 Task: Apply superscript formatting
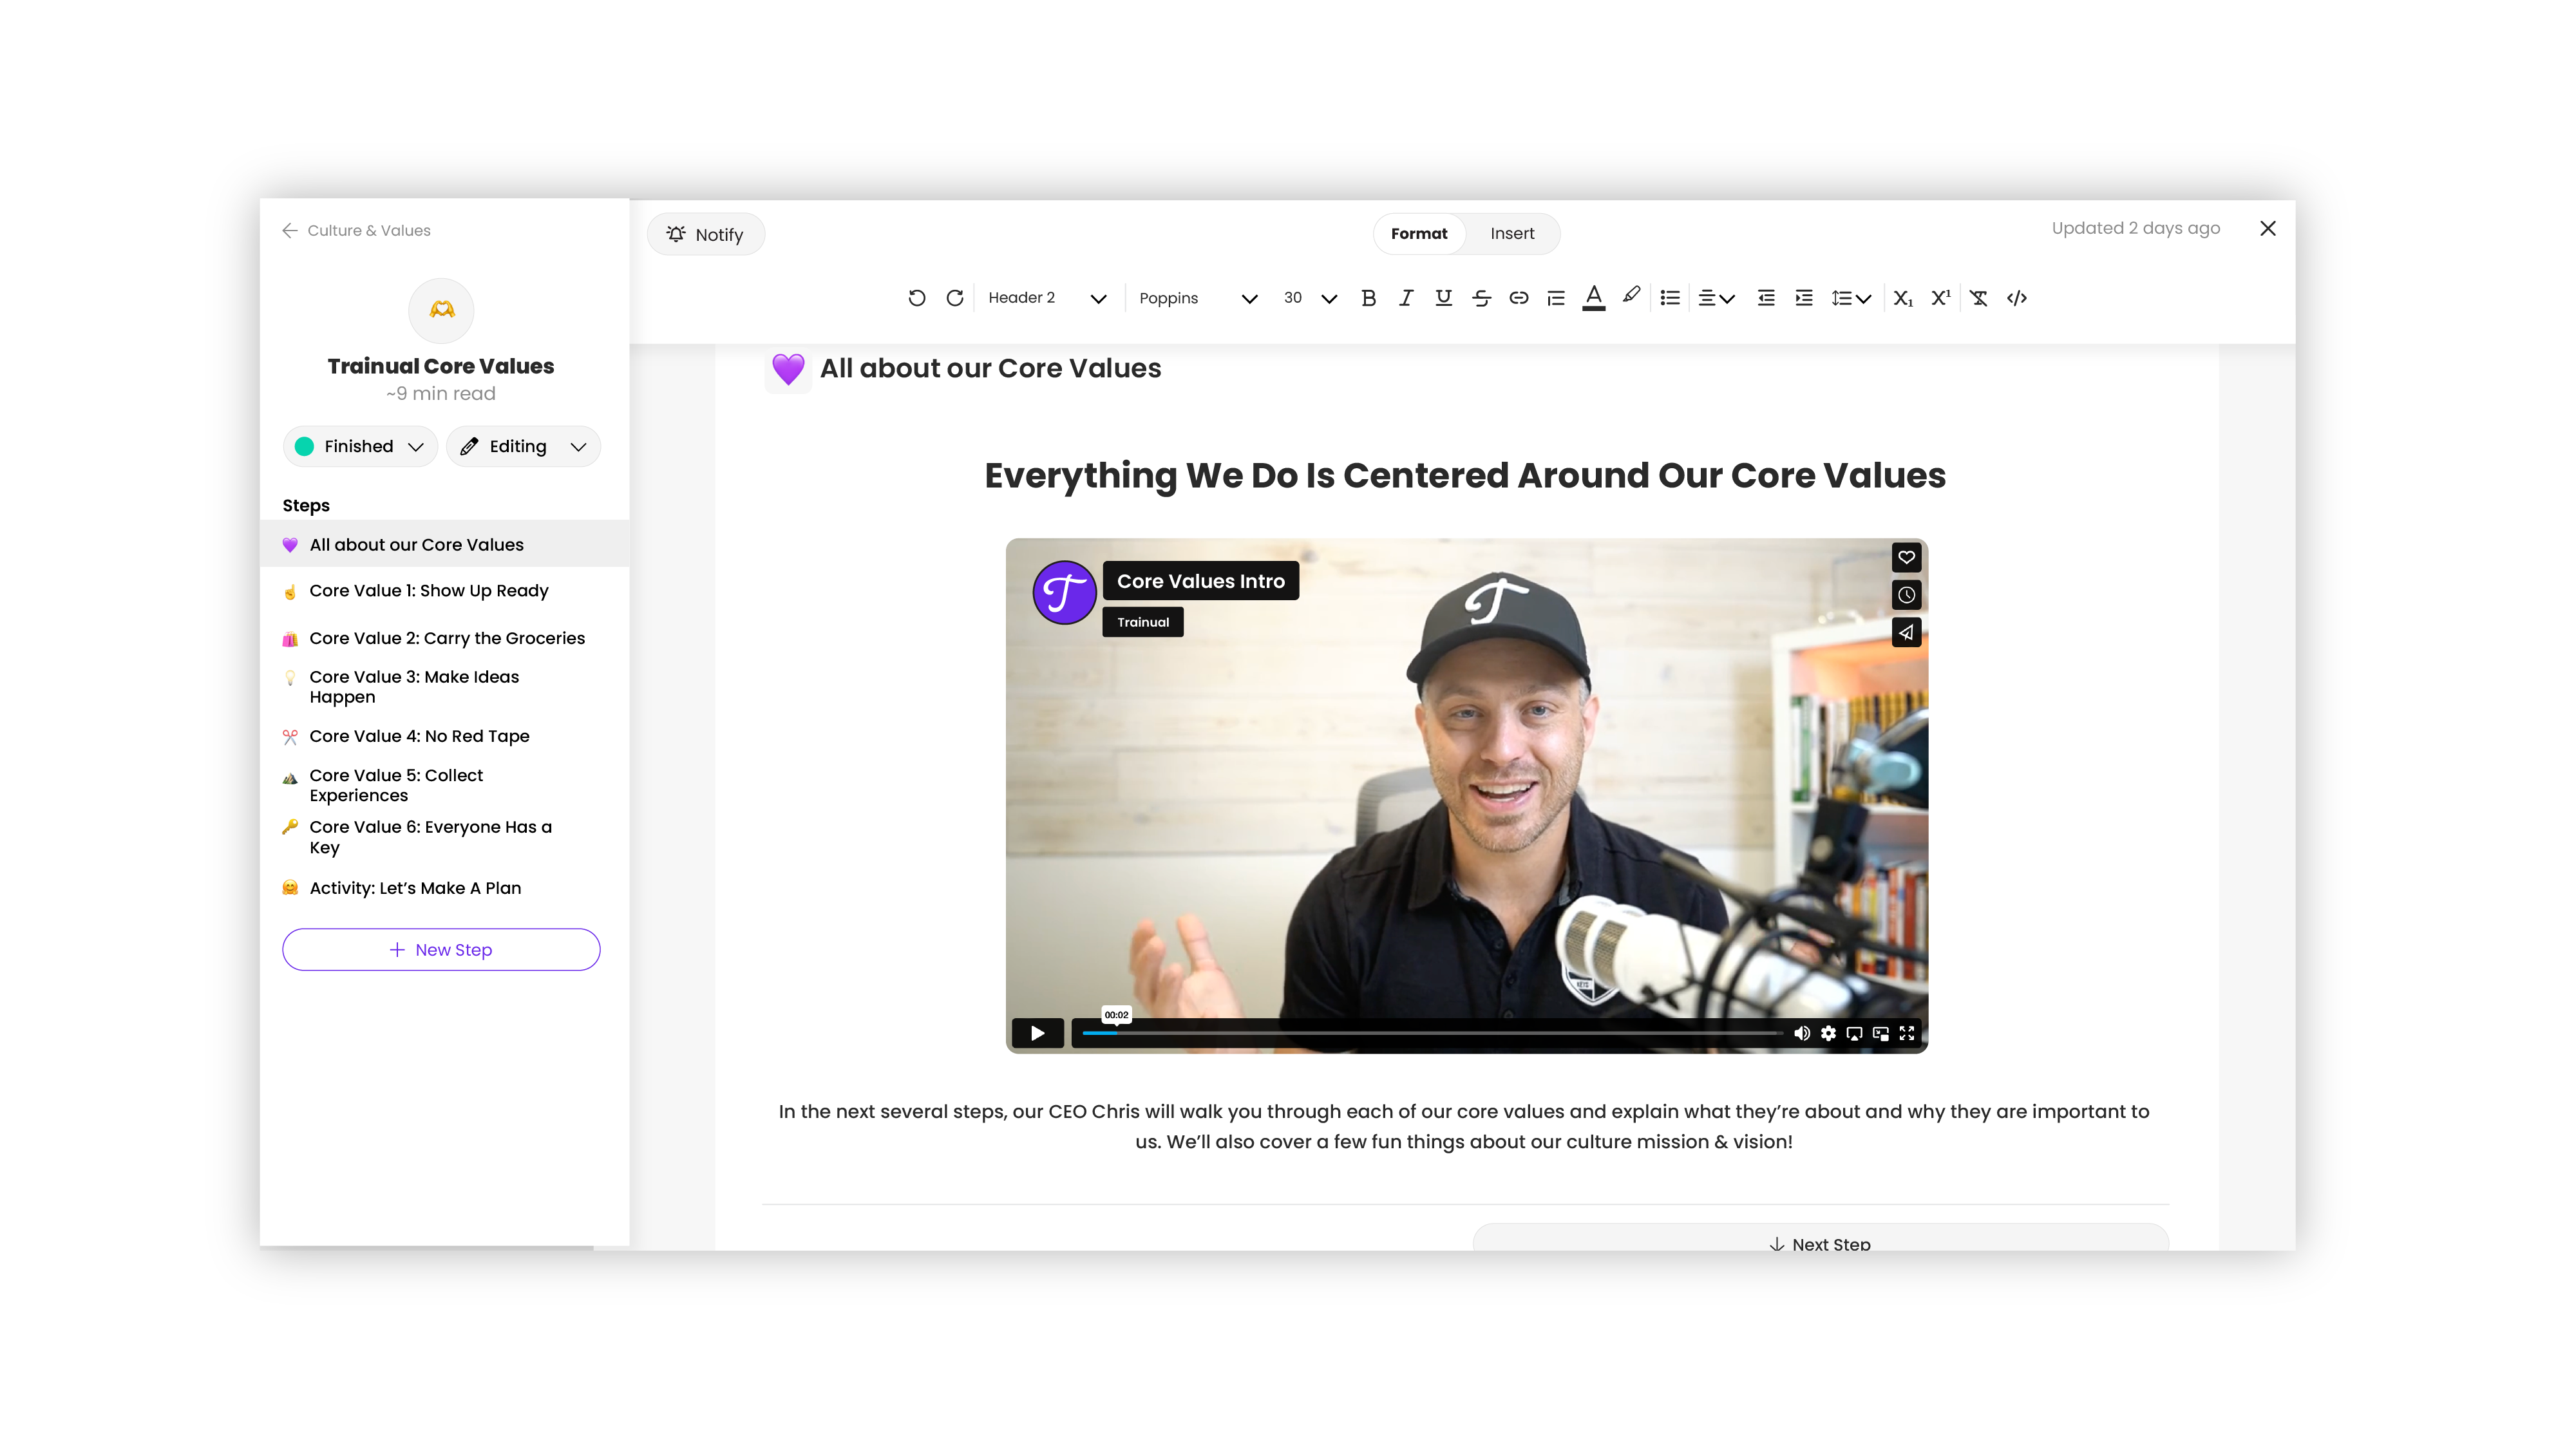pyautogui.click(x=1940, y=298)
